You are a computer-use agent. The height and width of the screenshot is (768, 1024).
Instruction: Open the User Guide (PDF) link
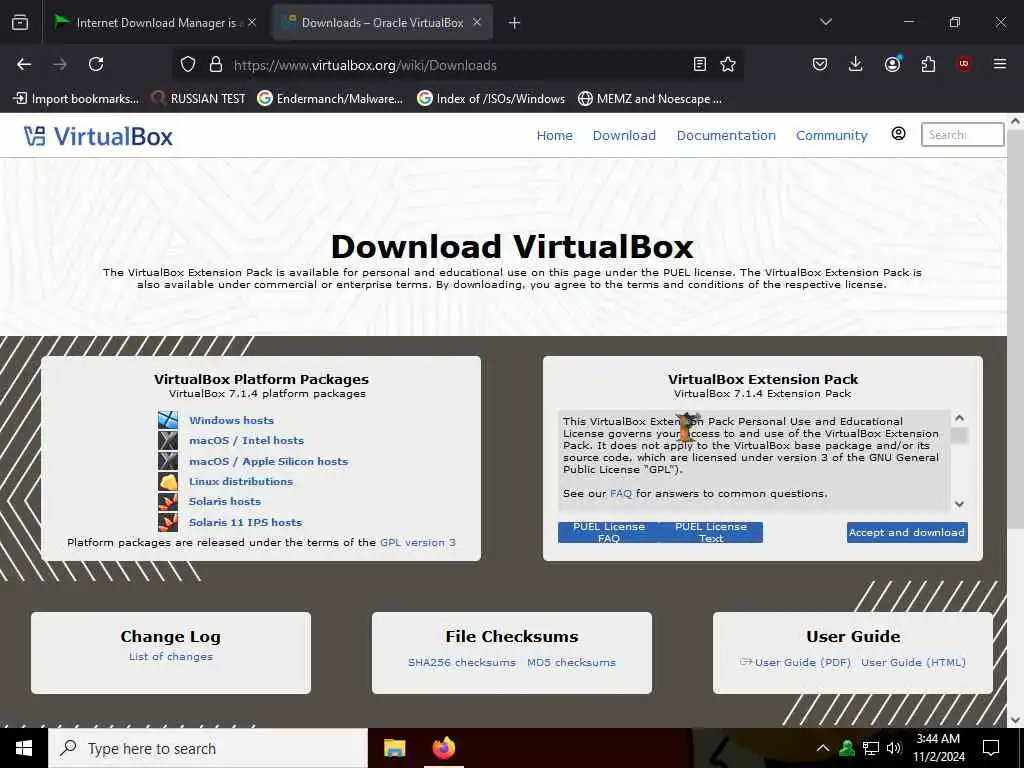click(803, 662)
